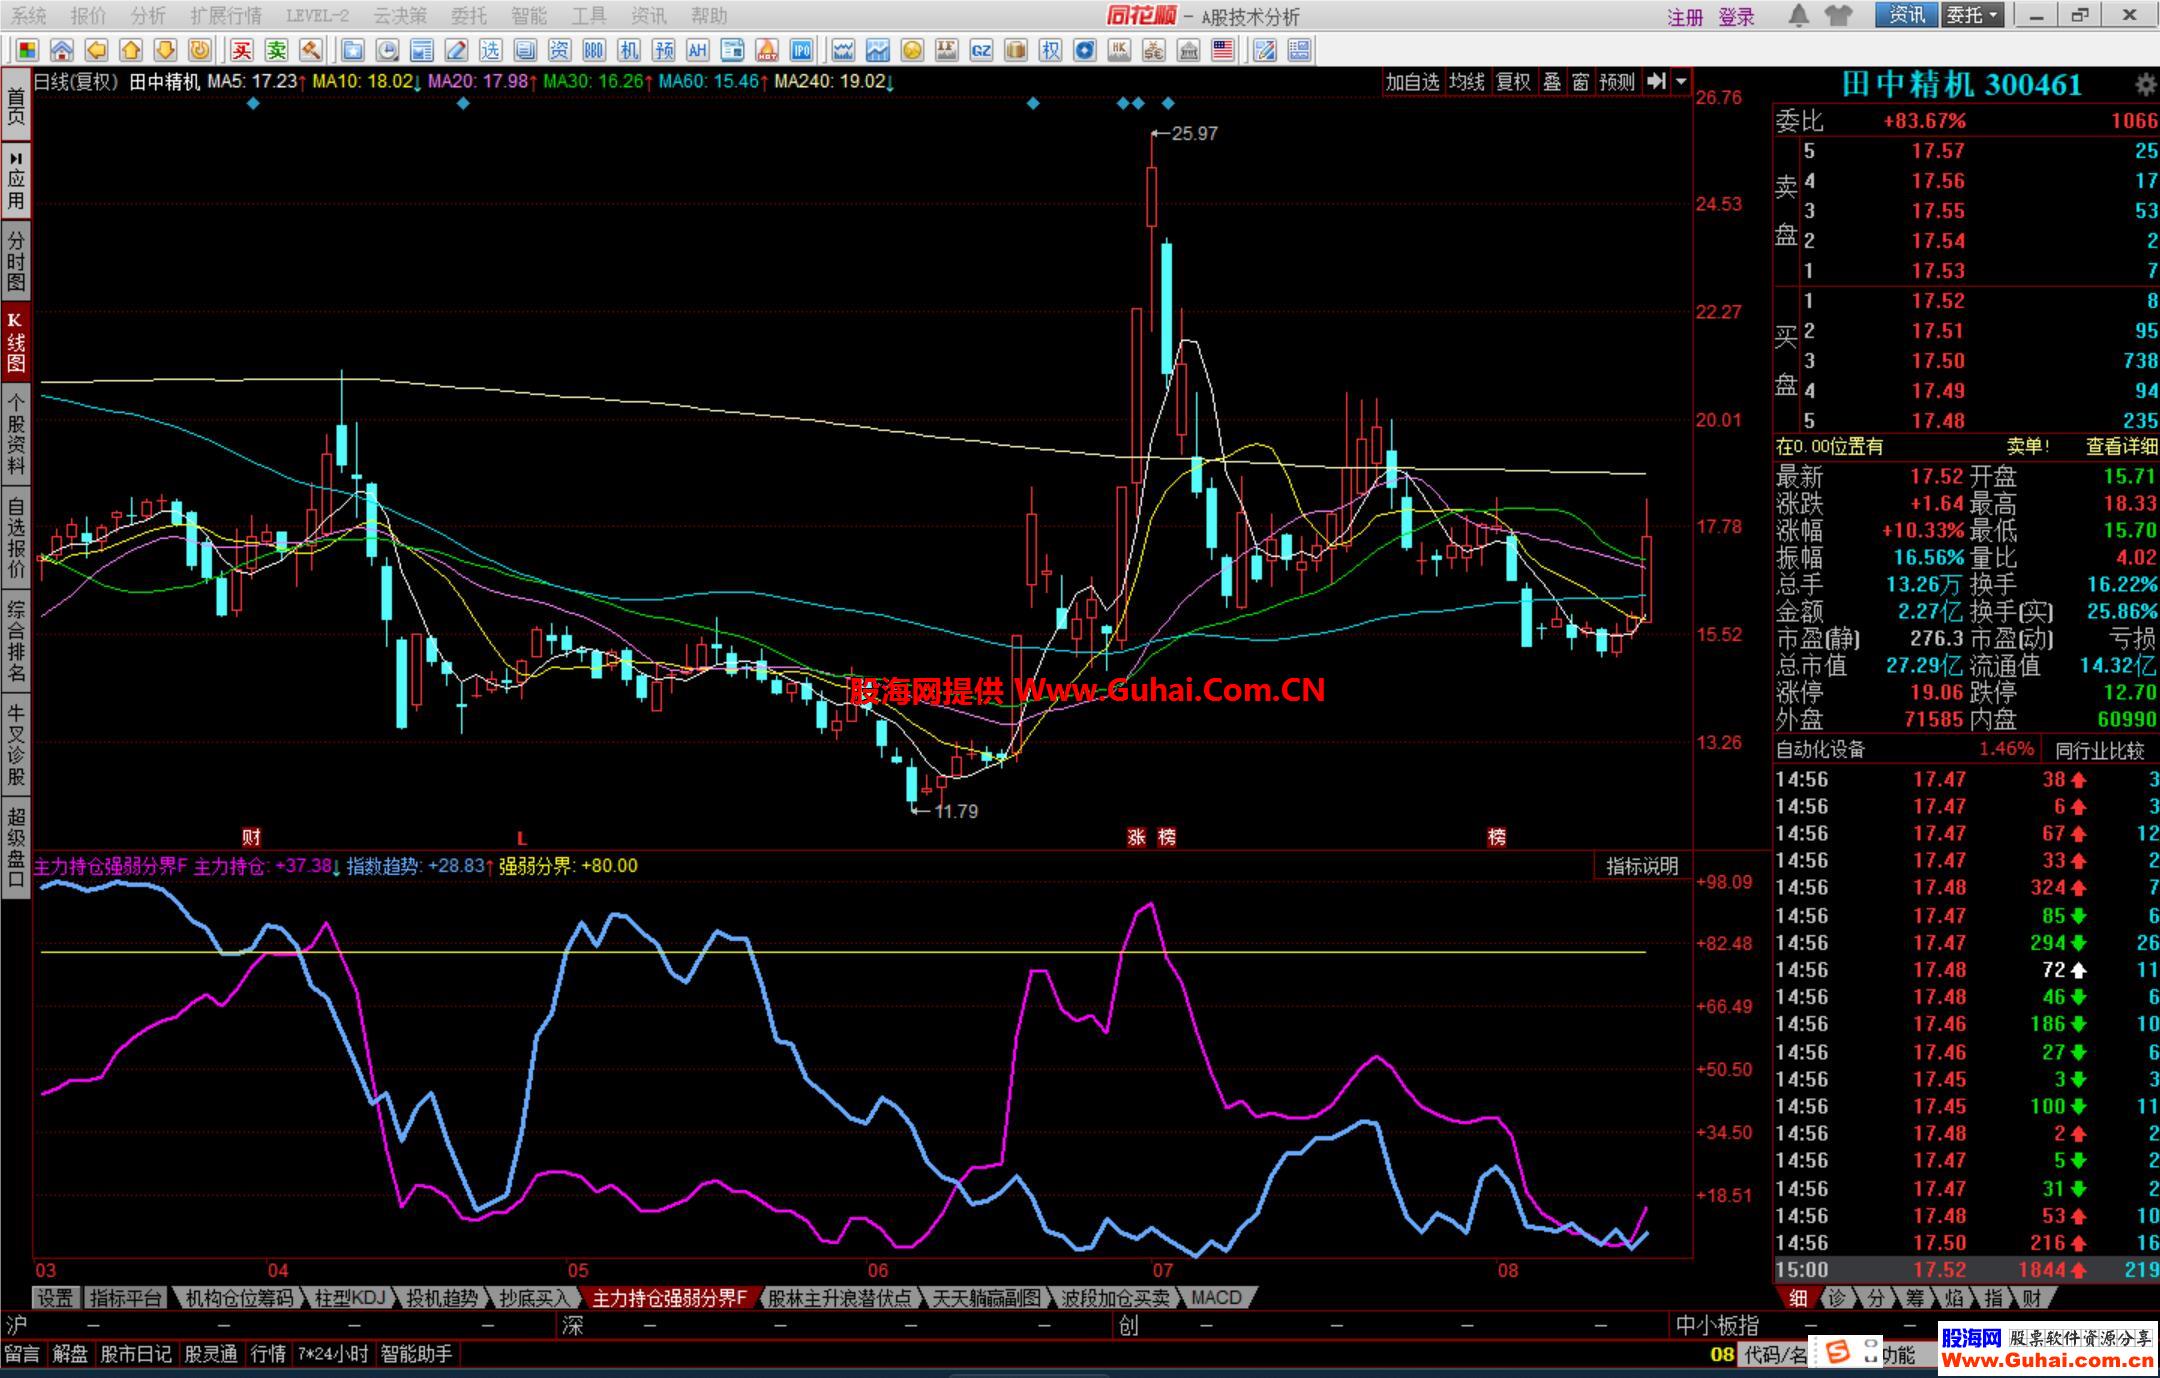Collapse side panel with arrow-bar button
The image size is (2160, 1378).
click(x=1656, y=82)
